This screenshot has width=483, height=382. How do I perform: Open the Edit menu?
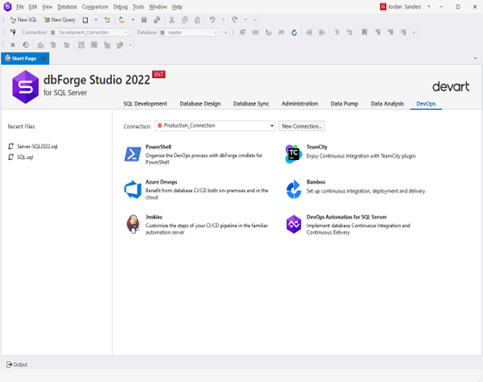pyautogui.click(x=33, y=7)
